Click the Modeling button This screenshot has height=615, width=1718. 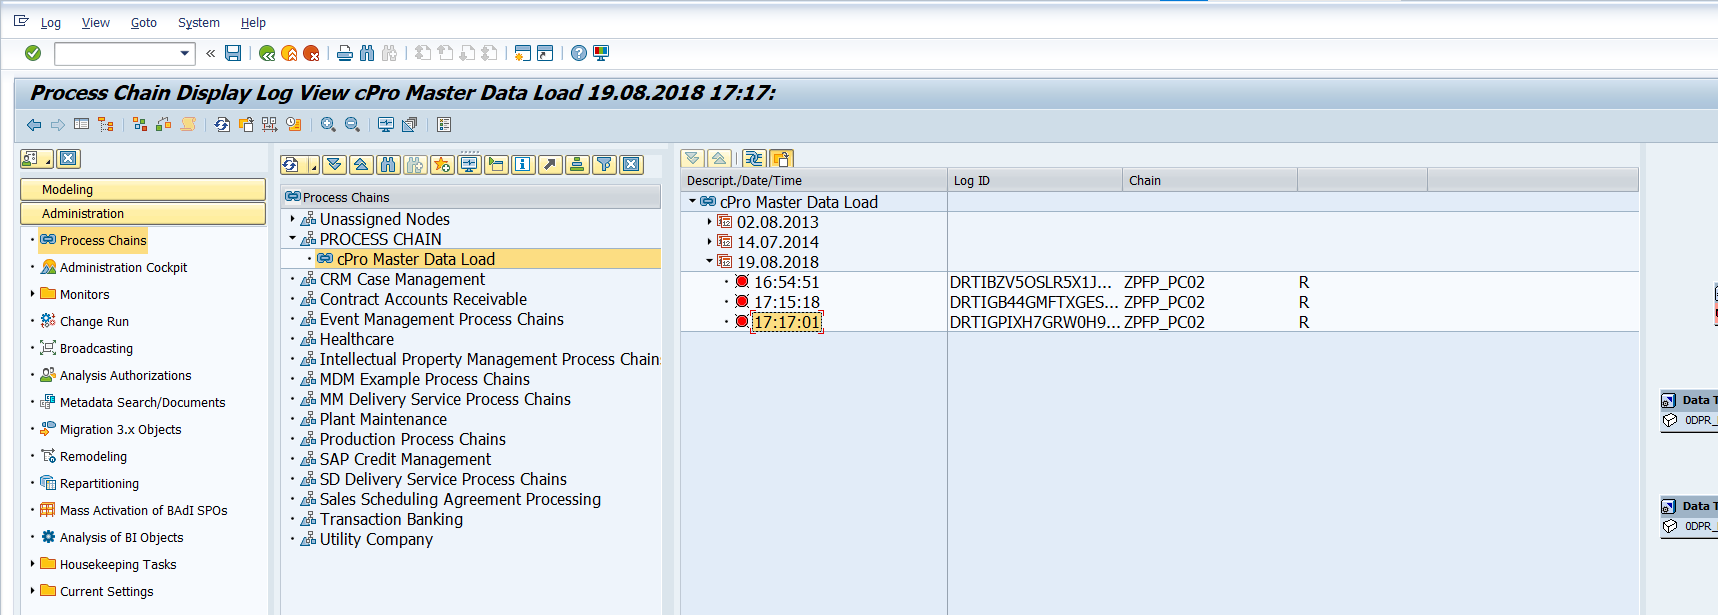coord(143,189)
